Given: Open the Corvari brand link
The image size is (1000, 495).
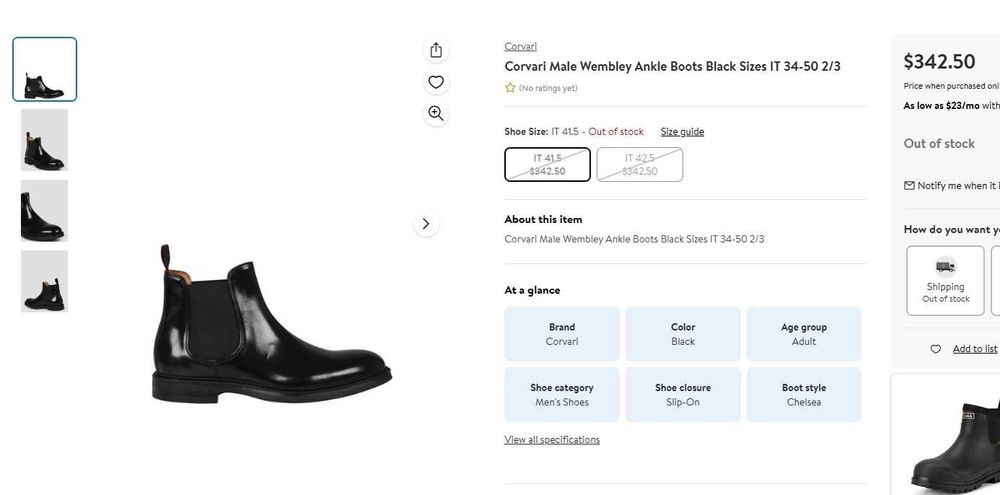Looking at the screenshot, I should coord(520,46).
